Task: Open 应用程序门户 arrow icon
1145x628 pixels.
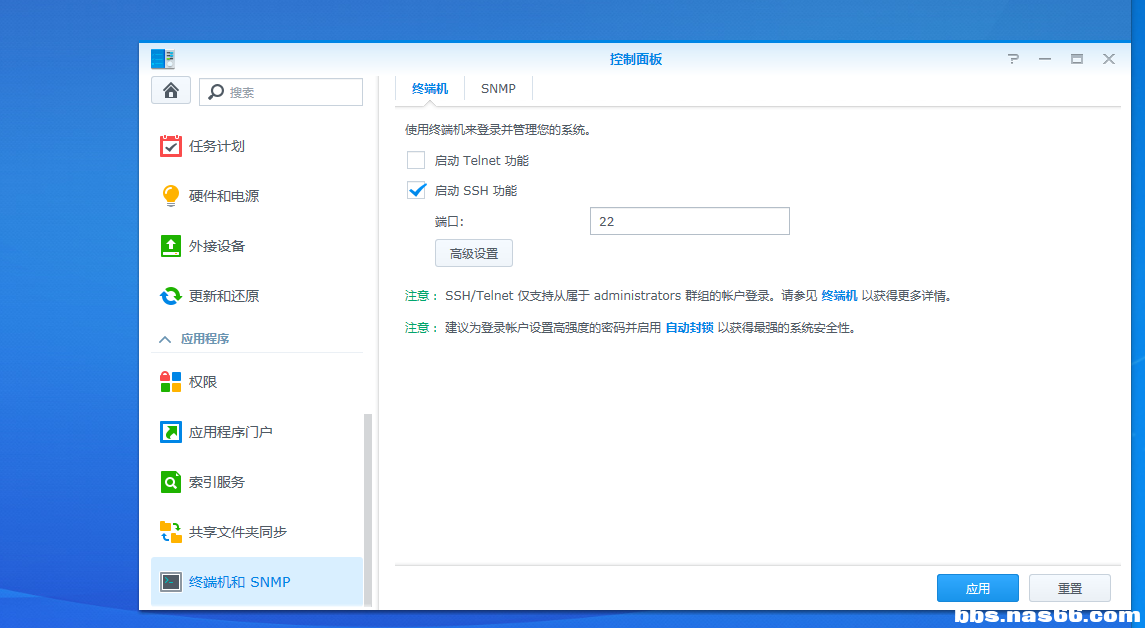Action: coord(171,432)
